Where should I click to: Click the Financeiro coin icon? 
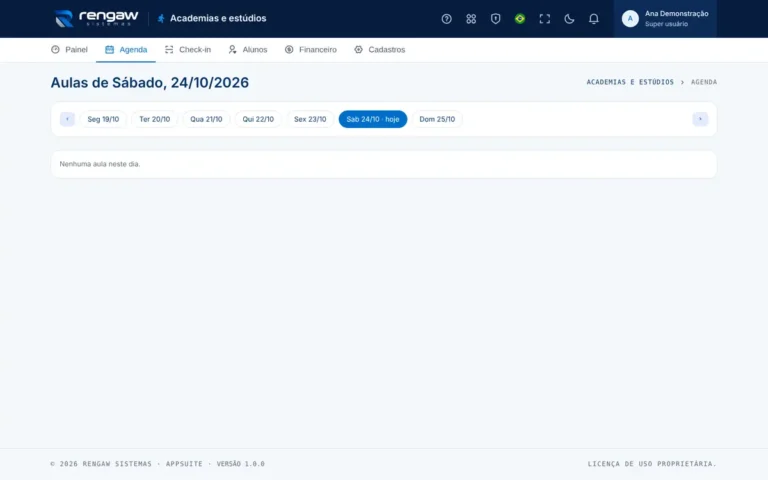(x=289, y=49)
